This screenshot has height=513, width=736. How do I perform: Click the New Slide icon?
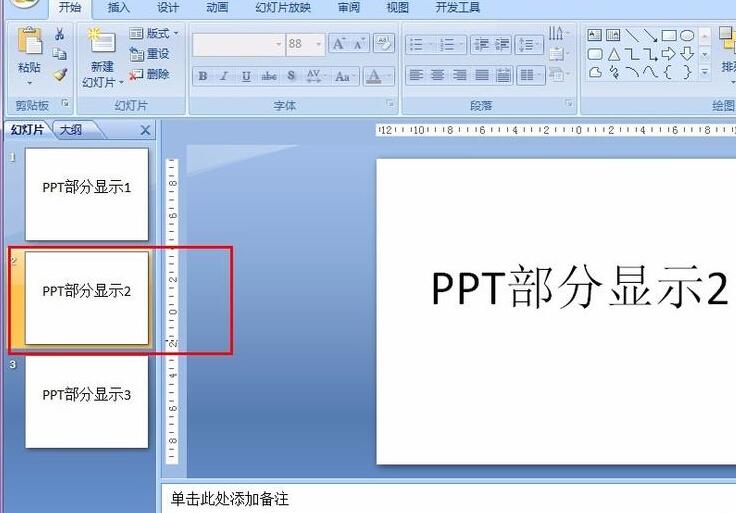click(x=102, y=41)
